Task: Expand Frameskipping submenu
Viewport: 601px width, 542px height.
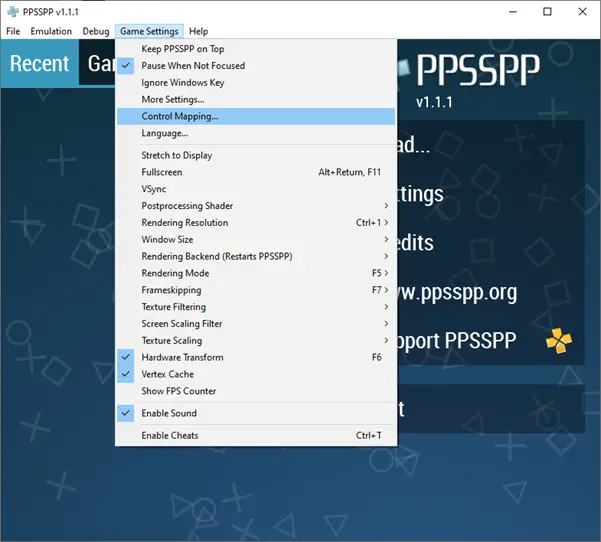Action: click(x=256, y=290)
